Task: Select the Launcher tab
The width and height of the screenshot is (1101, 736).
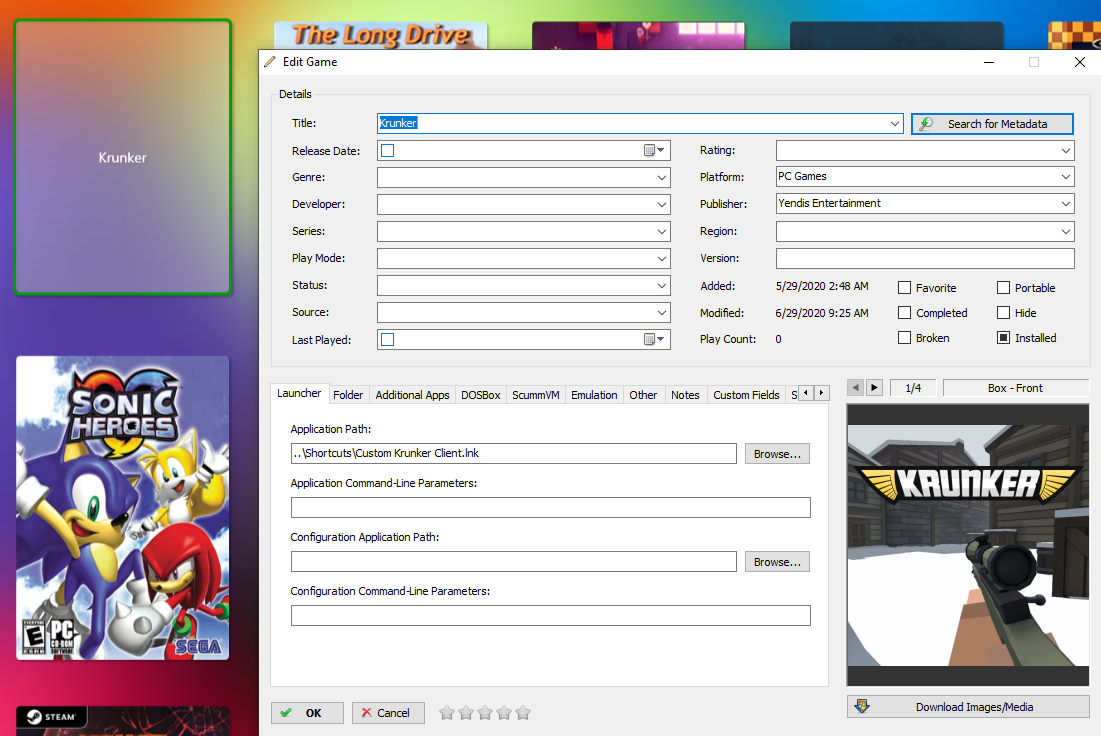Action: pos(299,393)
